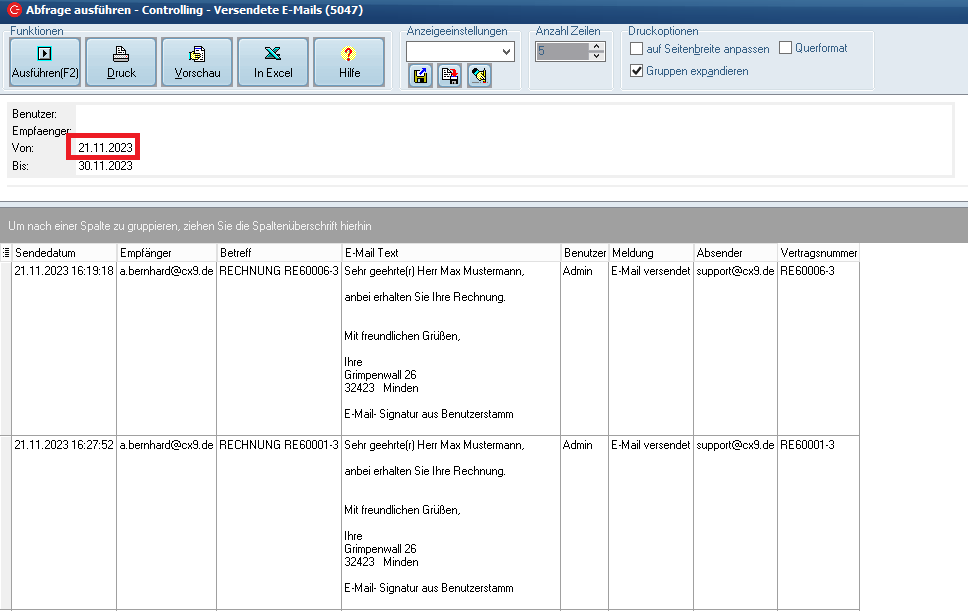
Task: Click the Vertragsnummer column header
Action: pos(817,253)
